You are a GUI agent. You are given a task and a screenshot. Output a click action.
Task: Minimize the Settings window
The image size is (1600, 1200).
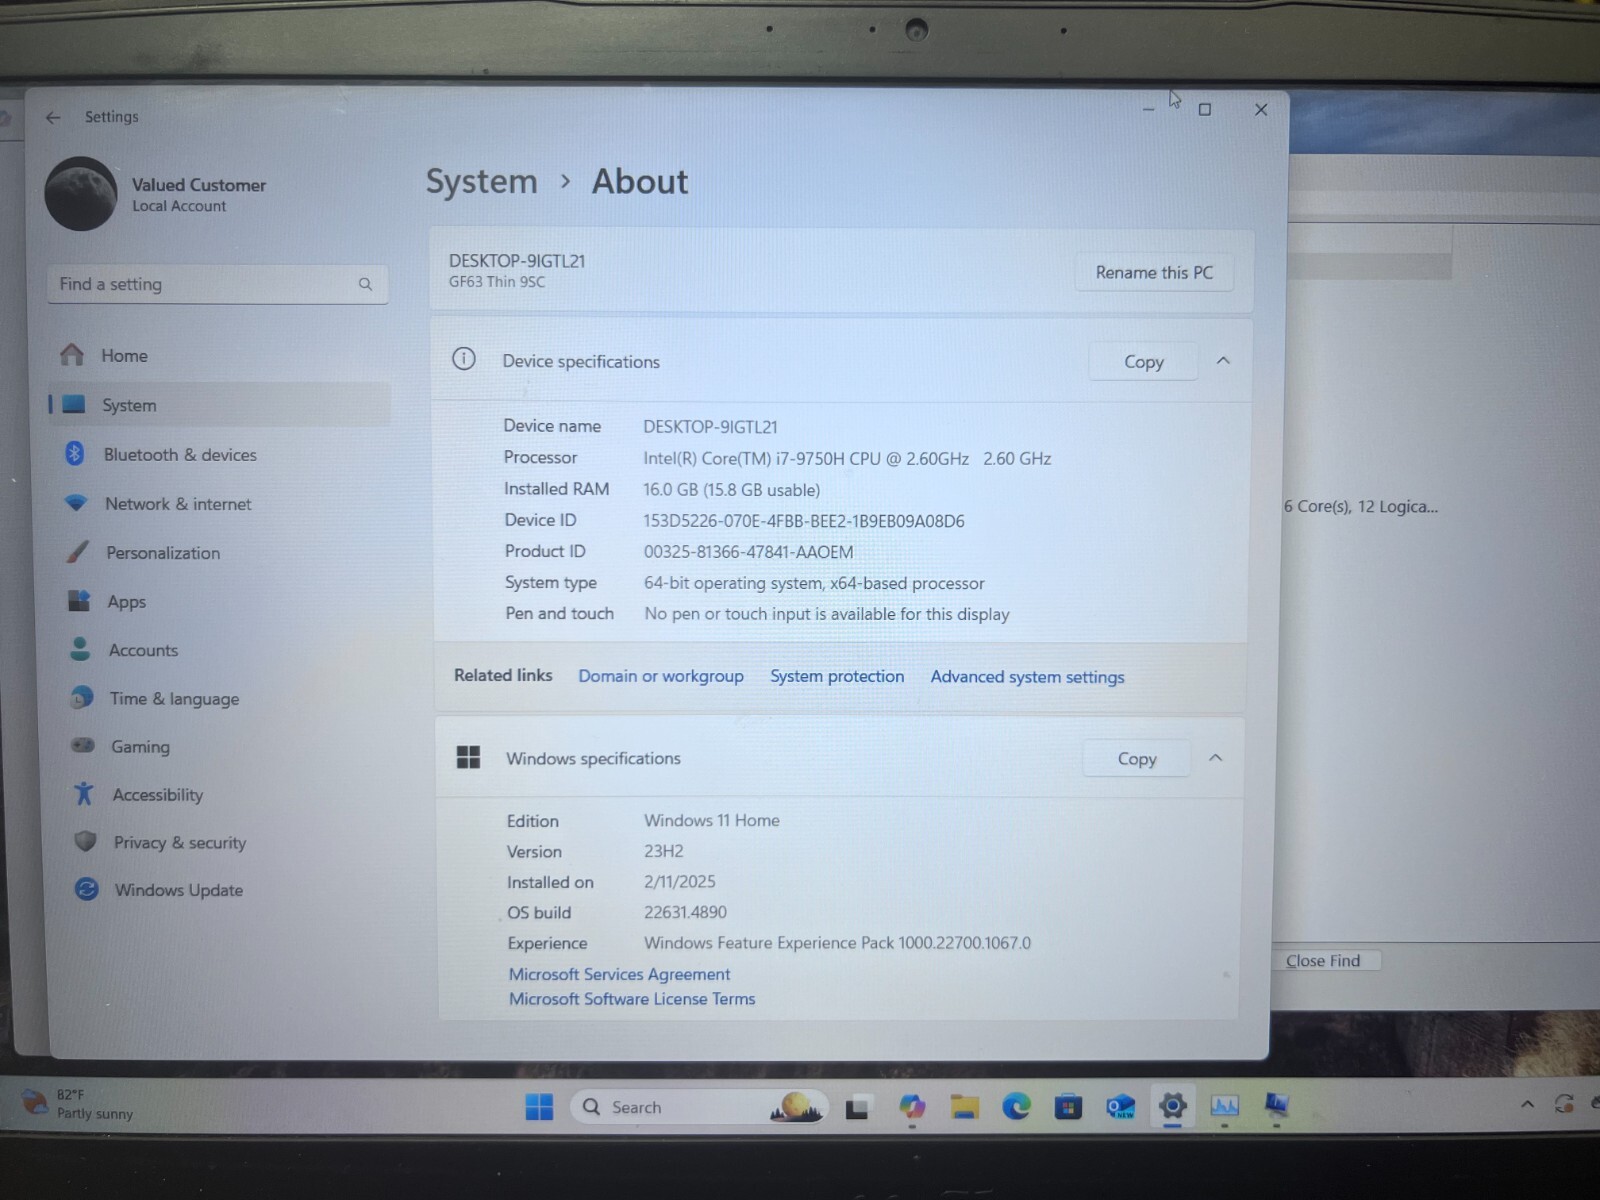pyautogui.click(x=1148, y=109)
